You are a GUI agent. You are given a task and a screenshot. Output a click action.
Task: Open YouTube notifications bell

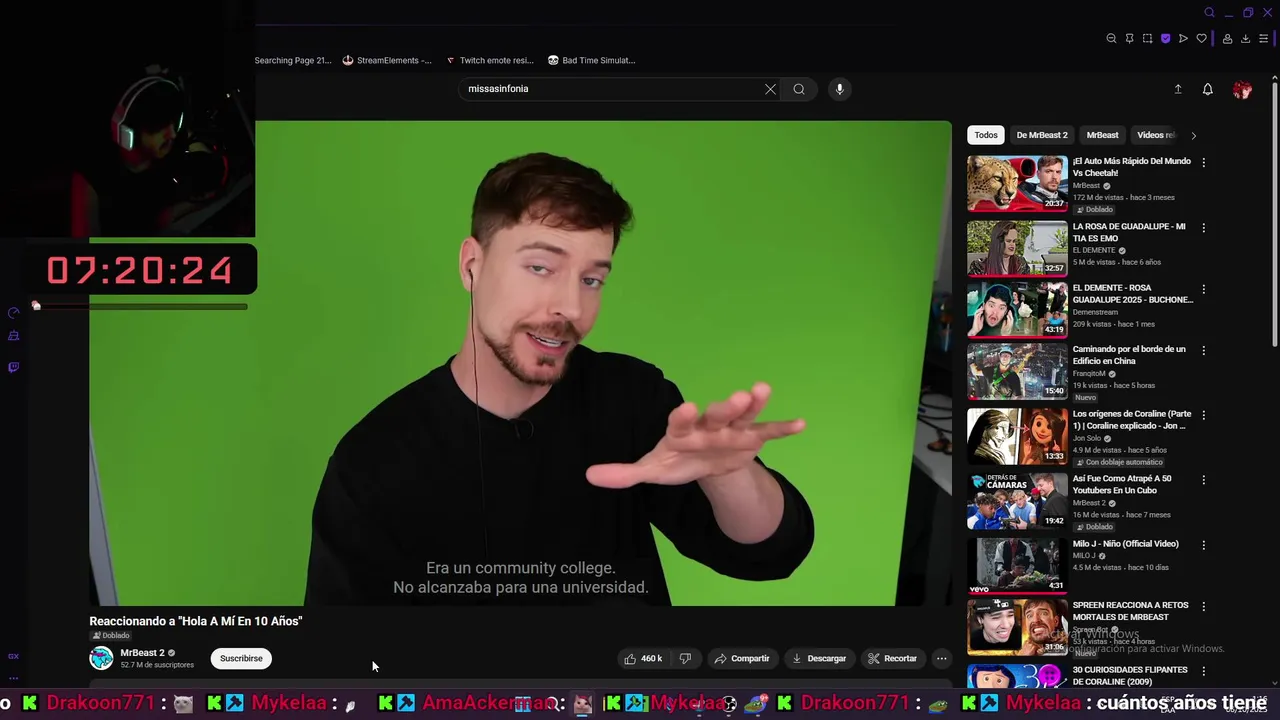point(1208,89)
